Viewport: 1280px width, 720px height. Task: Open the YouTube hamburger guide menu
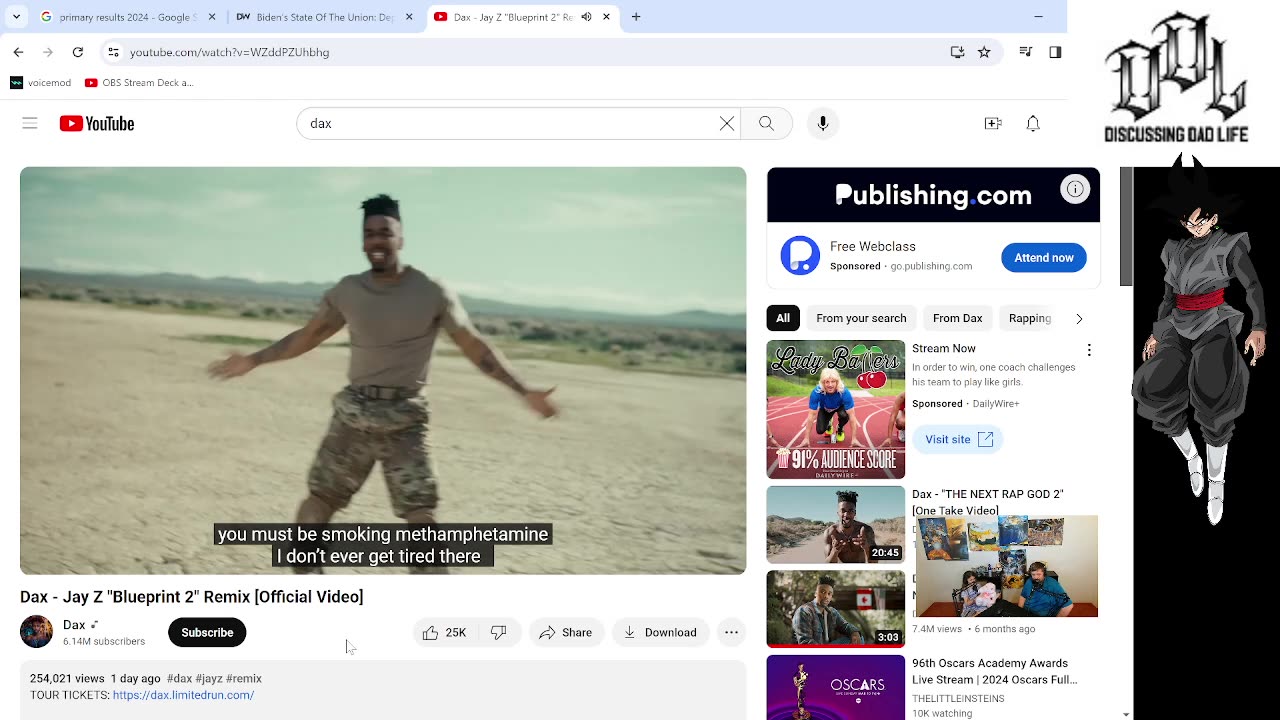(30, 123)
